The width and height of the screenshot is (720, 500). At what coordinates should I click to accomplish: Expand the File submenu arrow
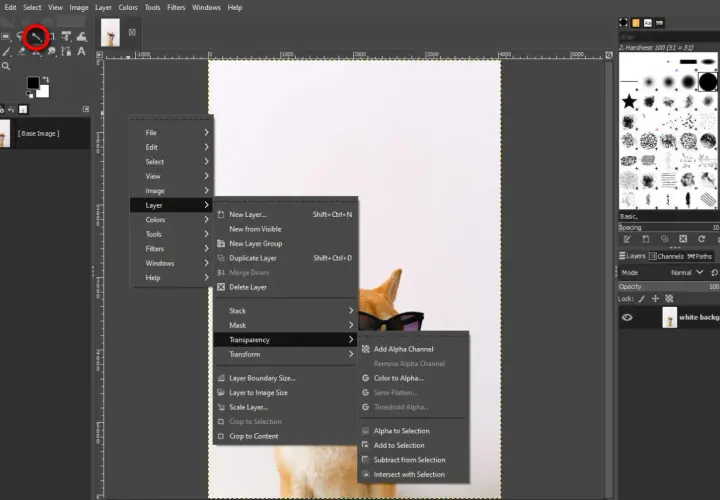click(x=206, y=132)
